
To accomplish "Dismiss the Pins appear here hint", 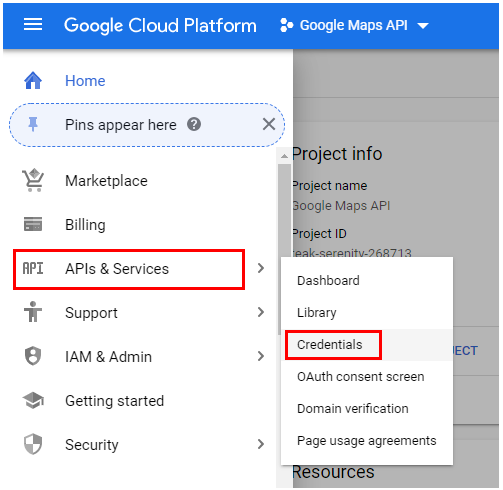I will click(269, 124).
